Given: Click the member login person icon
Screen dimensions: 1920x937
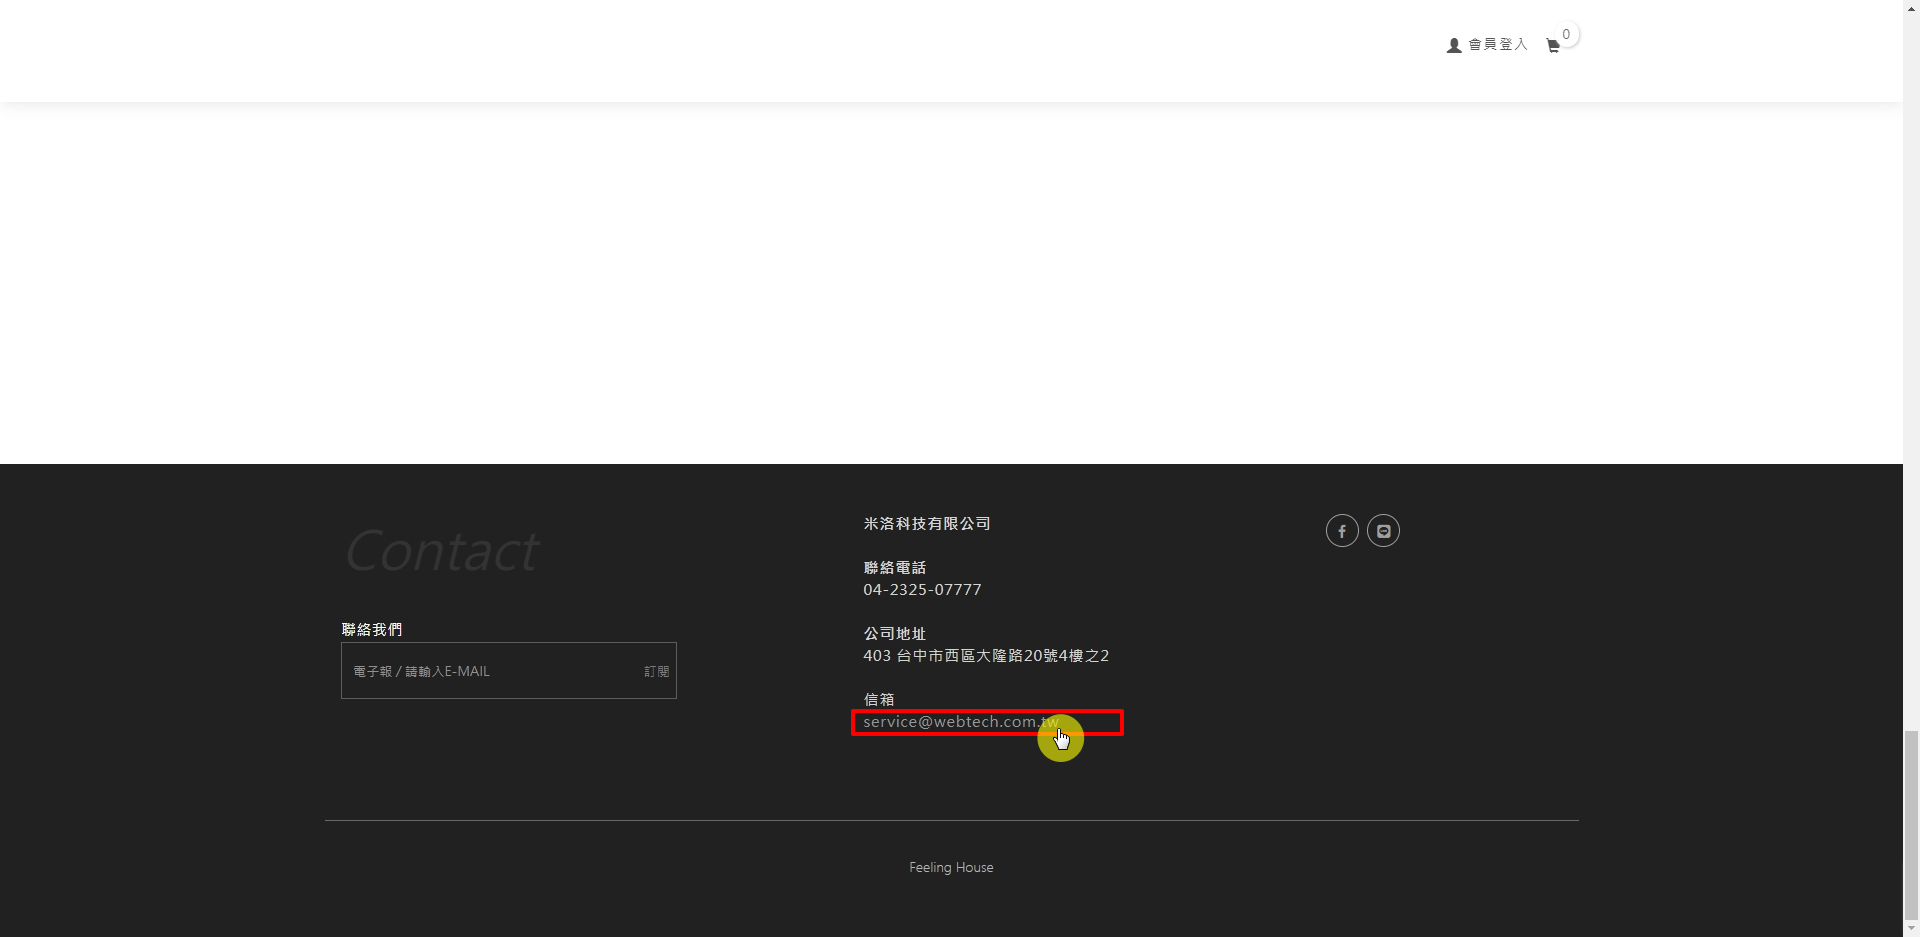Looking at the screenshot, I should coord(1454,45).
